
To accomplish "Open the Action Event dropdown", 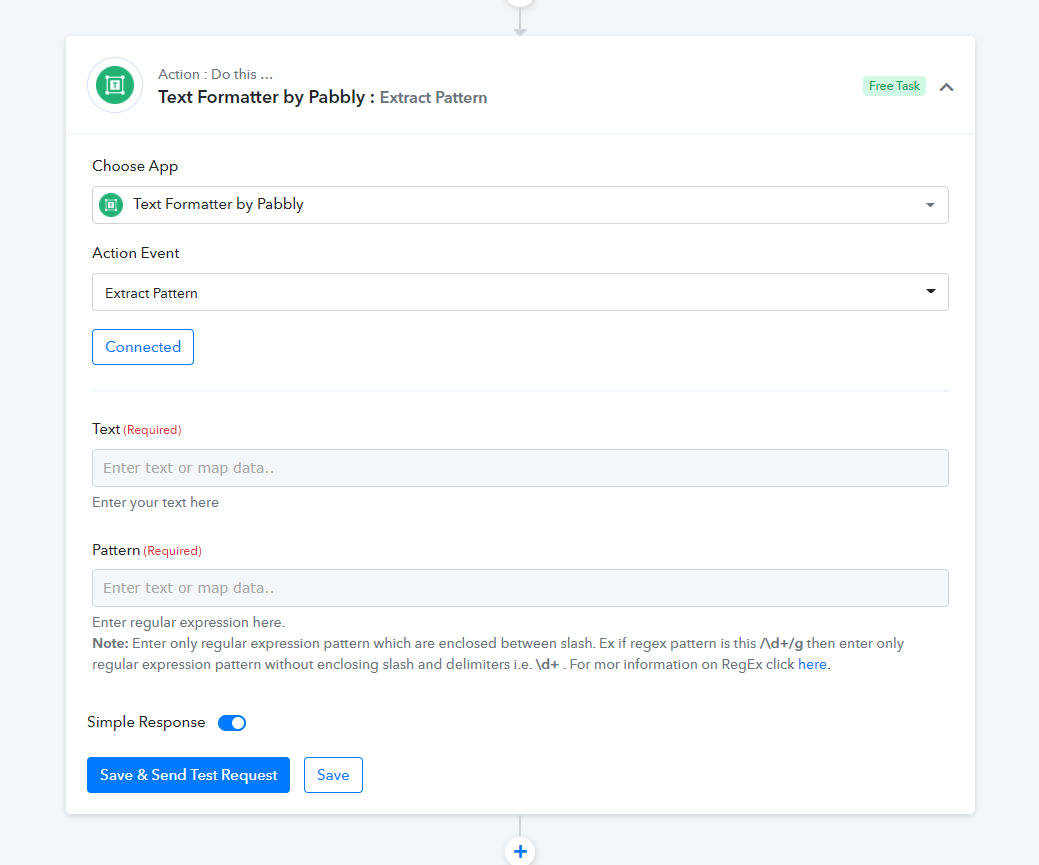I will 520,292.
